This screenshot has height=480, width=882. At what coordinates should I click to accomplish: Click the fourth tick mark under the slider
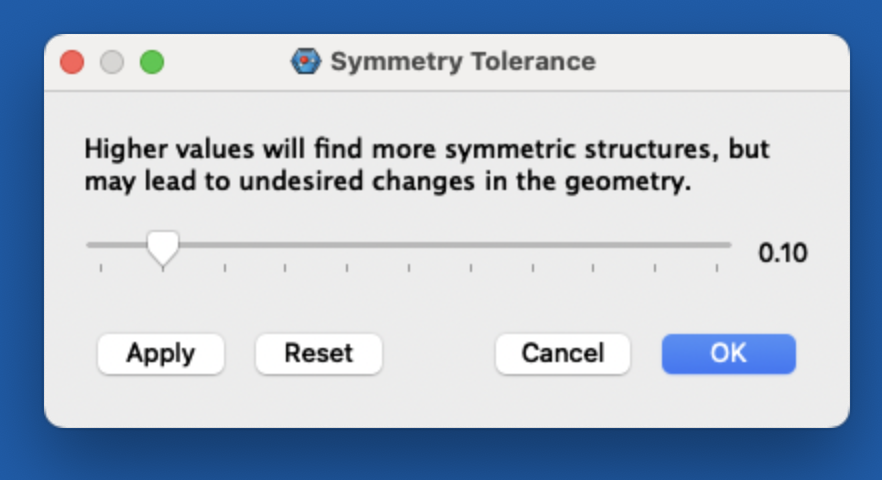(285, 268)
